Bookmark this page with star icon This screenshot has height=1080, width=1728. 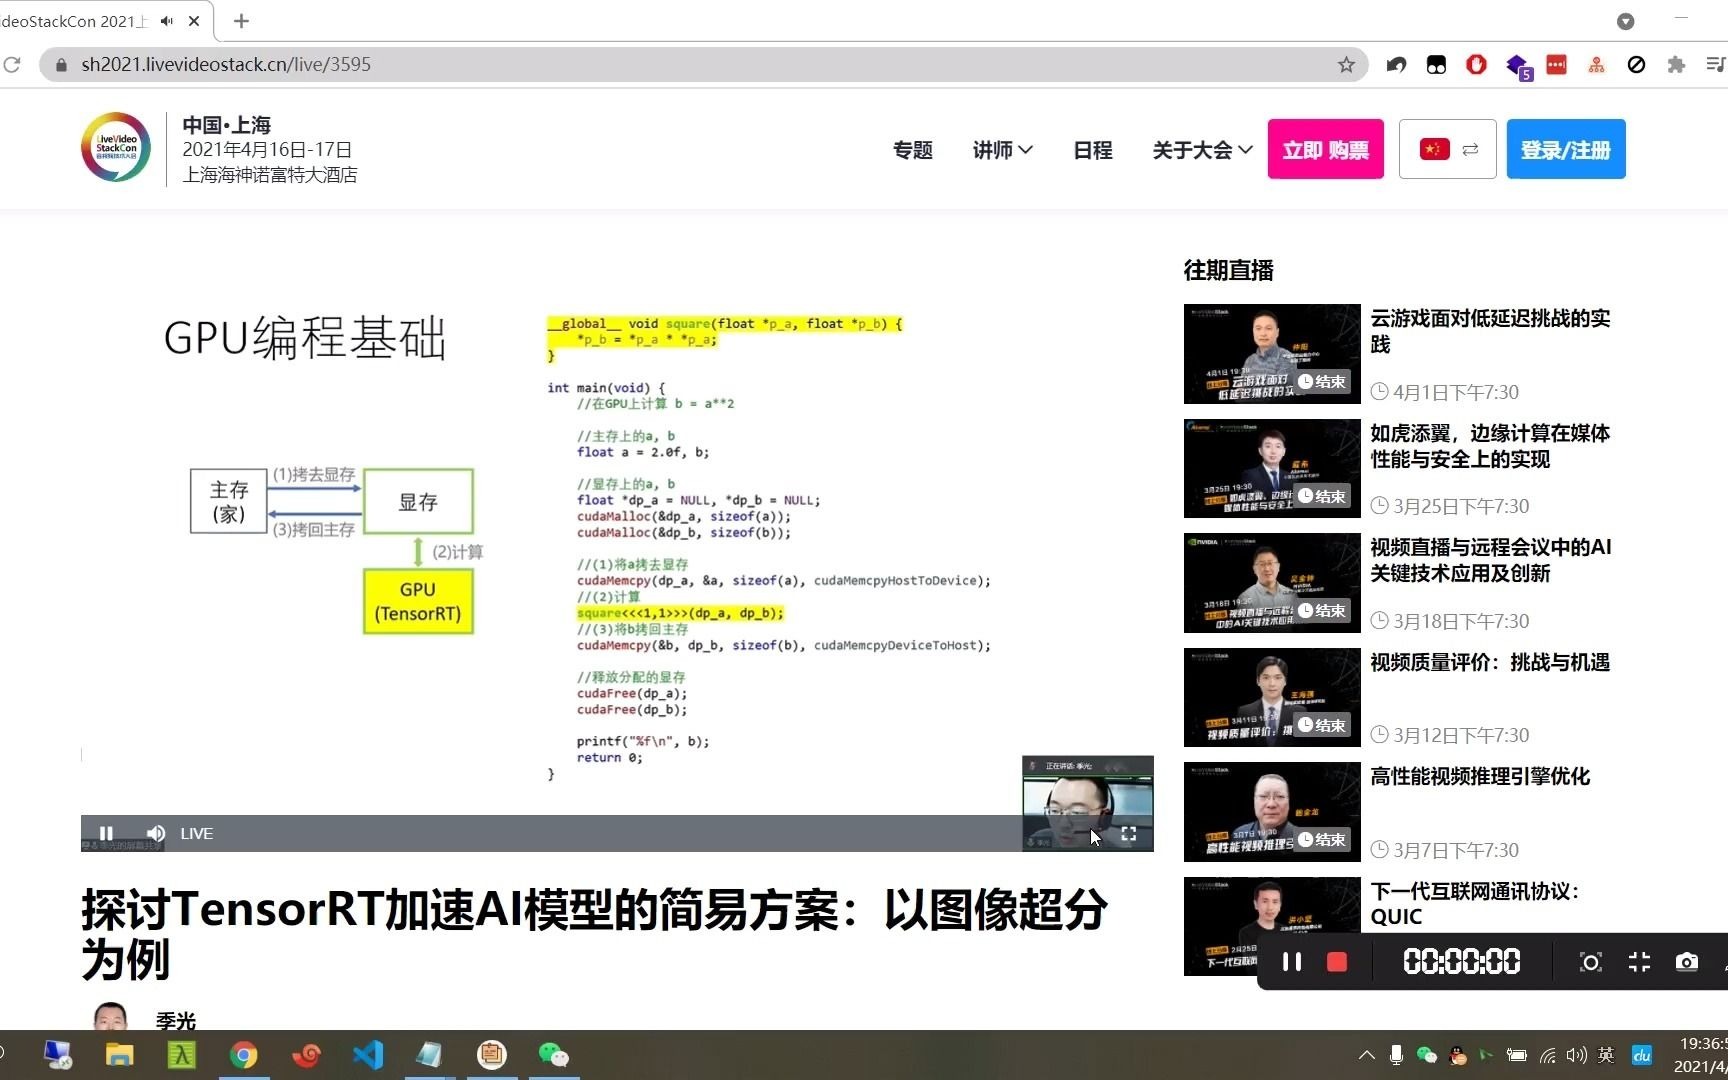tap(1346, 65)
